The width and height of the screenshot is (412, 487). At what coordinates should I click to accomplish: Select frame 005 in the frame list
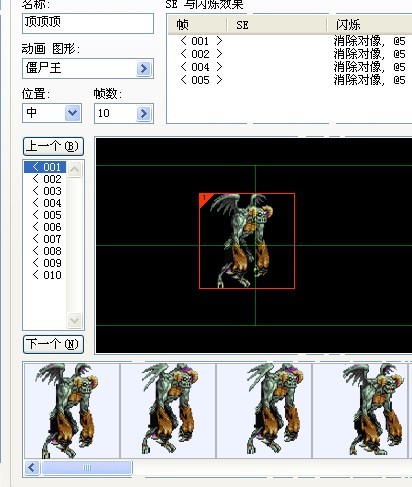(x=45, y=215)
